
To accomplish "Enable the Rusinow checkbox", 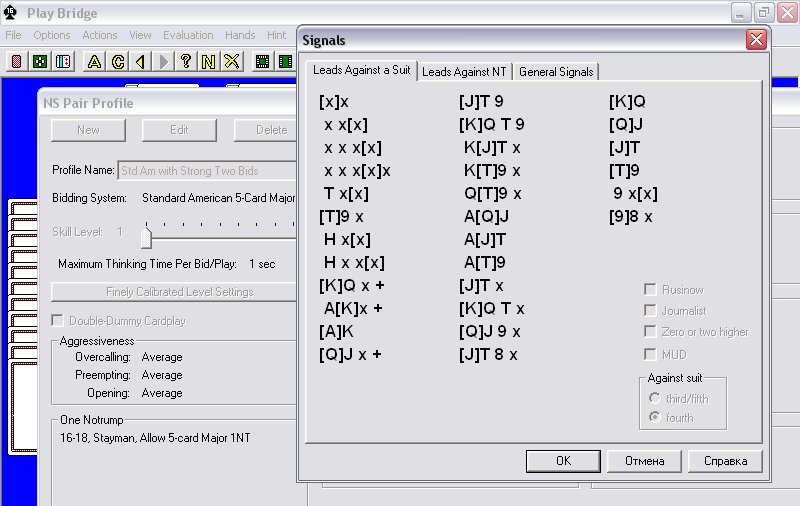I will pos(651,290).
